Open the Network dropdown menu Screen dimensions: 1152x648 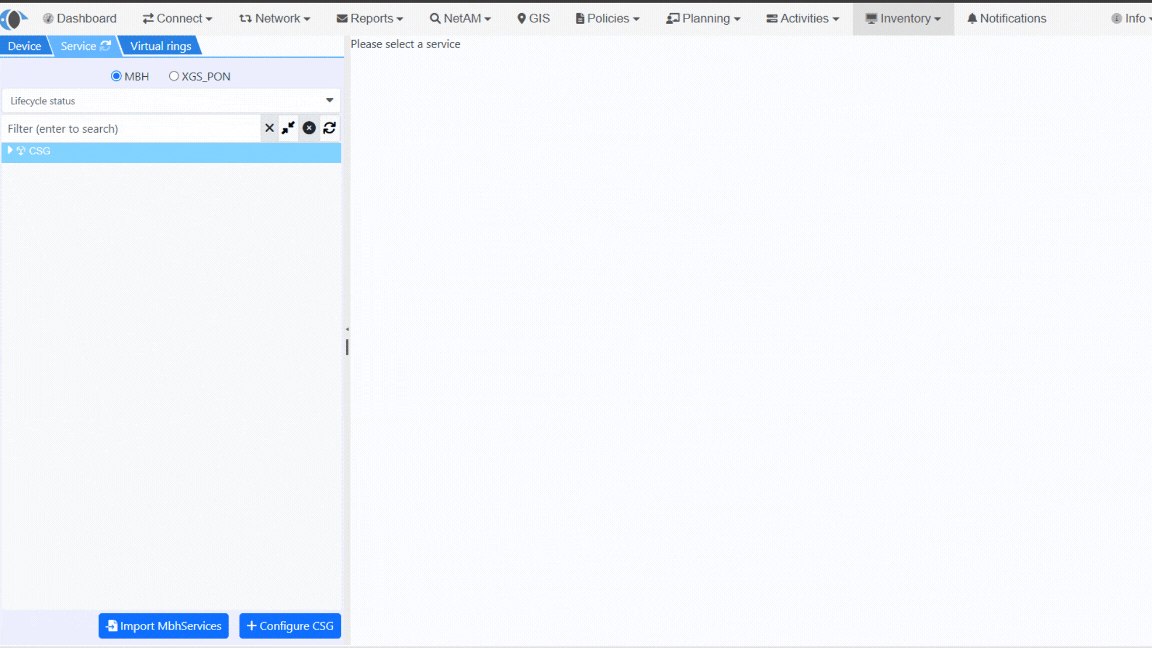275,18
